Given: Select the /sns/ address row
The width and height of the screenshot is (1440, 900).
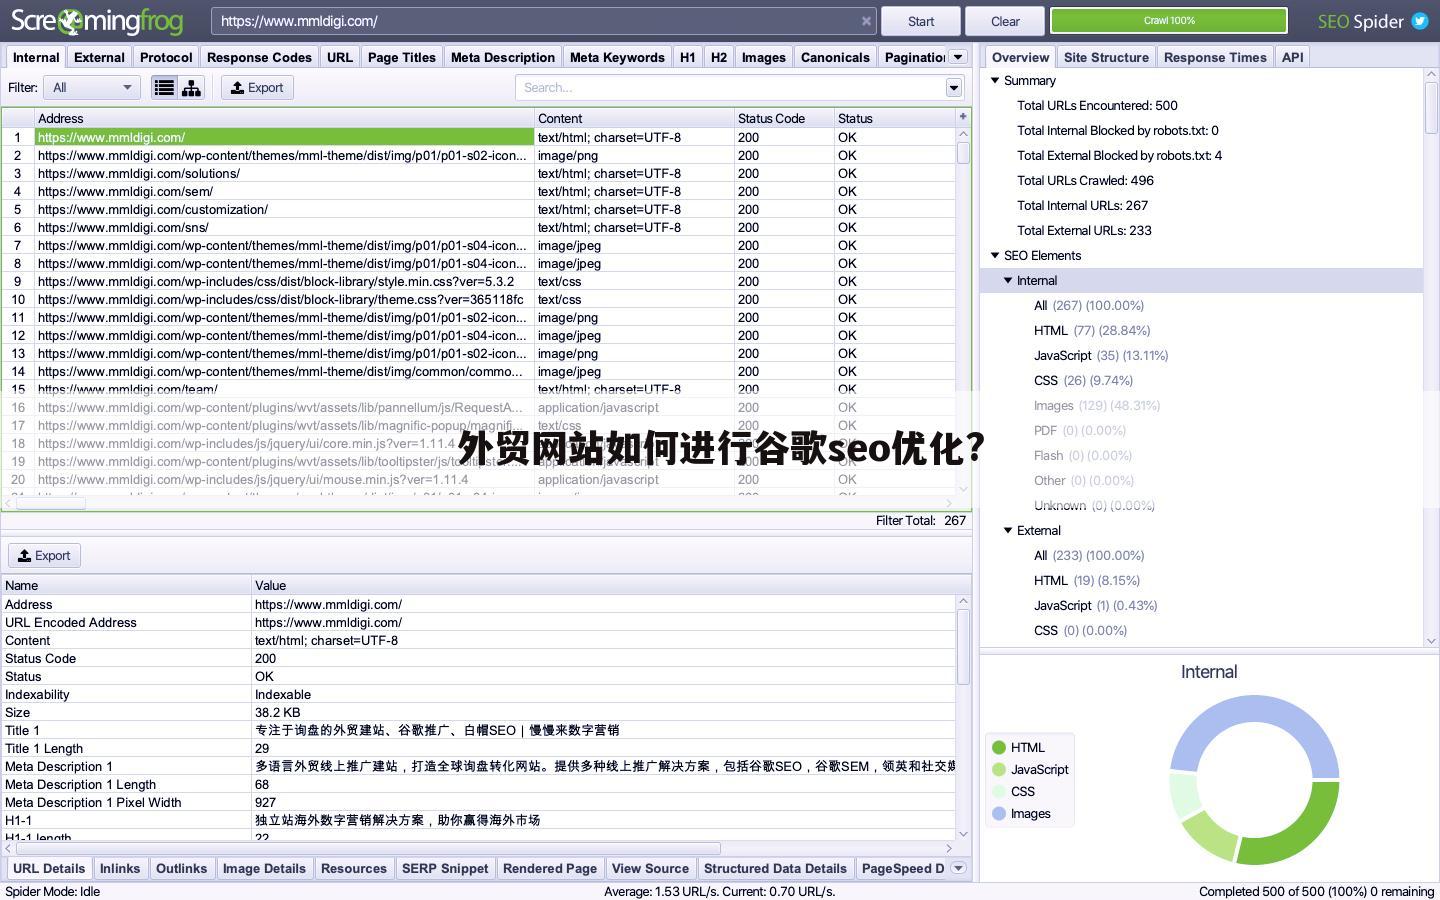Looking at the screenshot, I should tap(478, 227).
